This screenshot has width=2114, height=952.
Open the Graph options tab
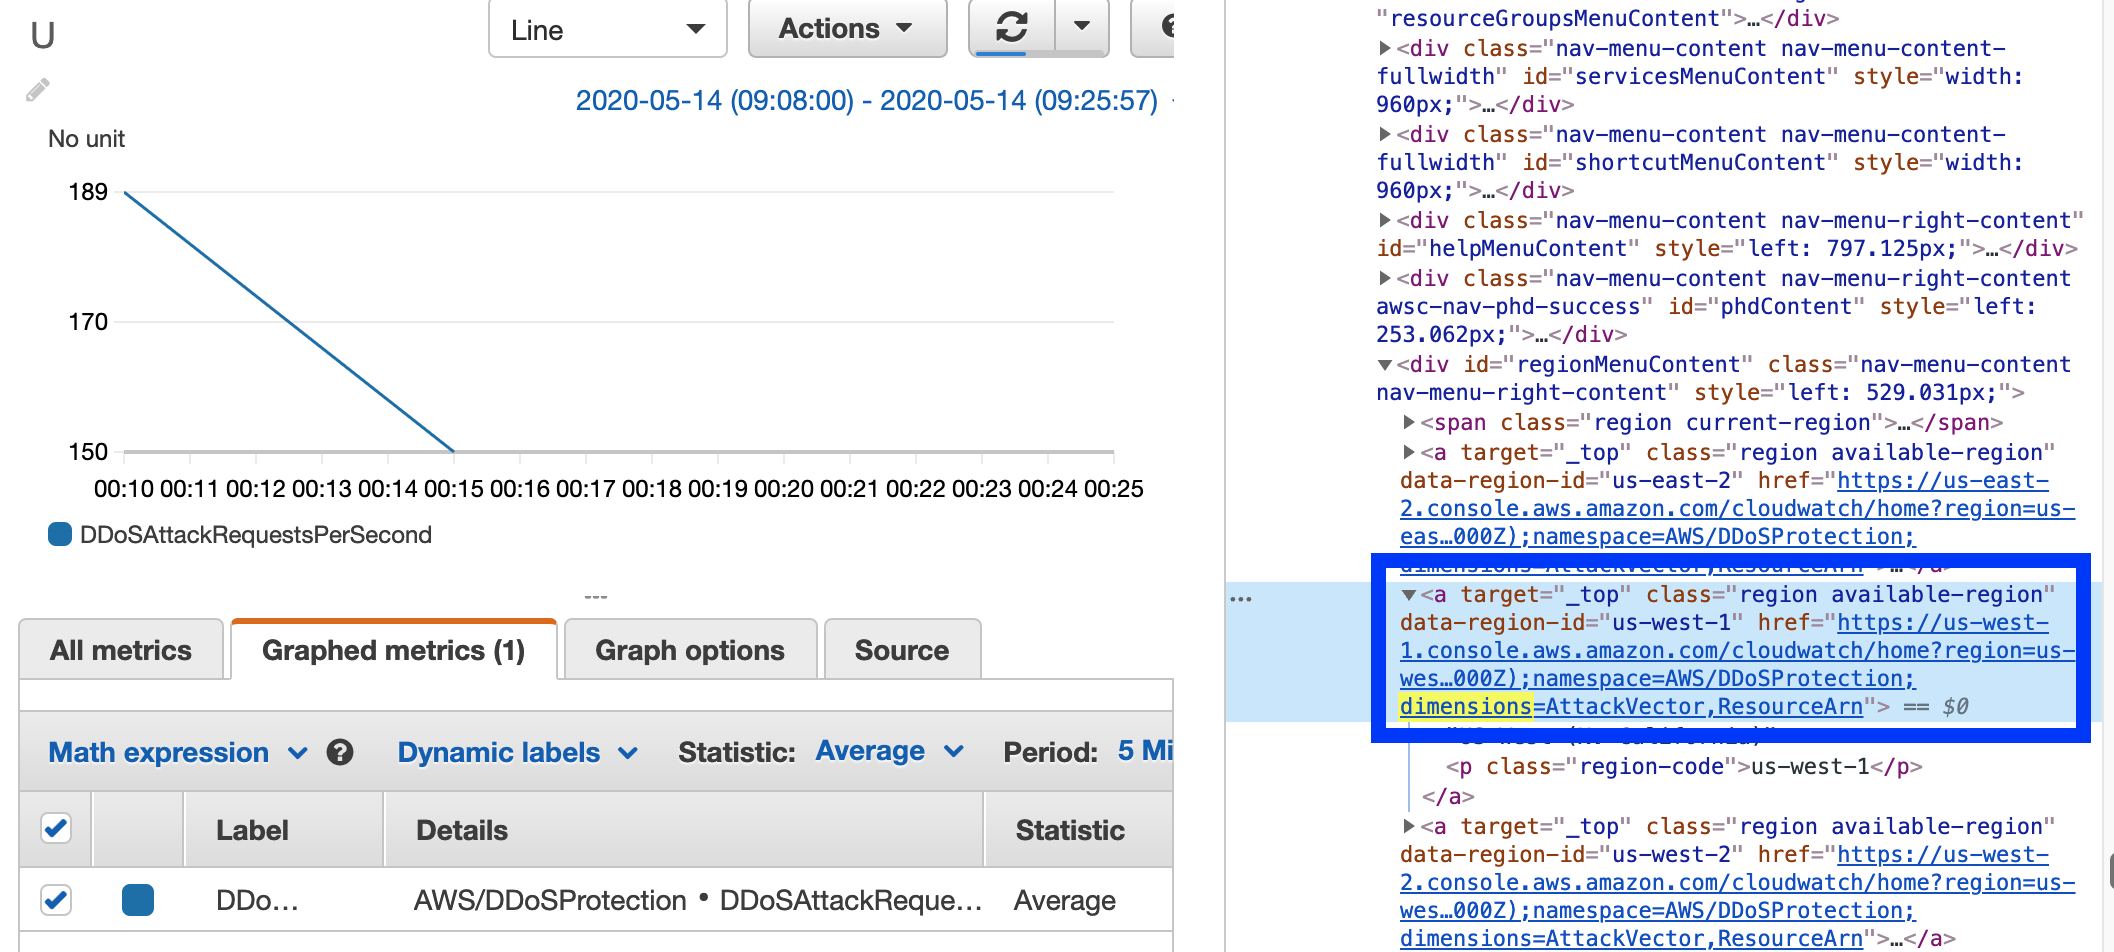[689, 650]
